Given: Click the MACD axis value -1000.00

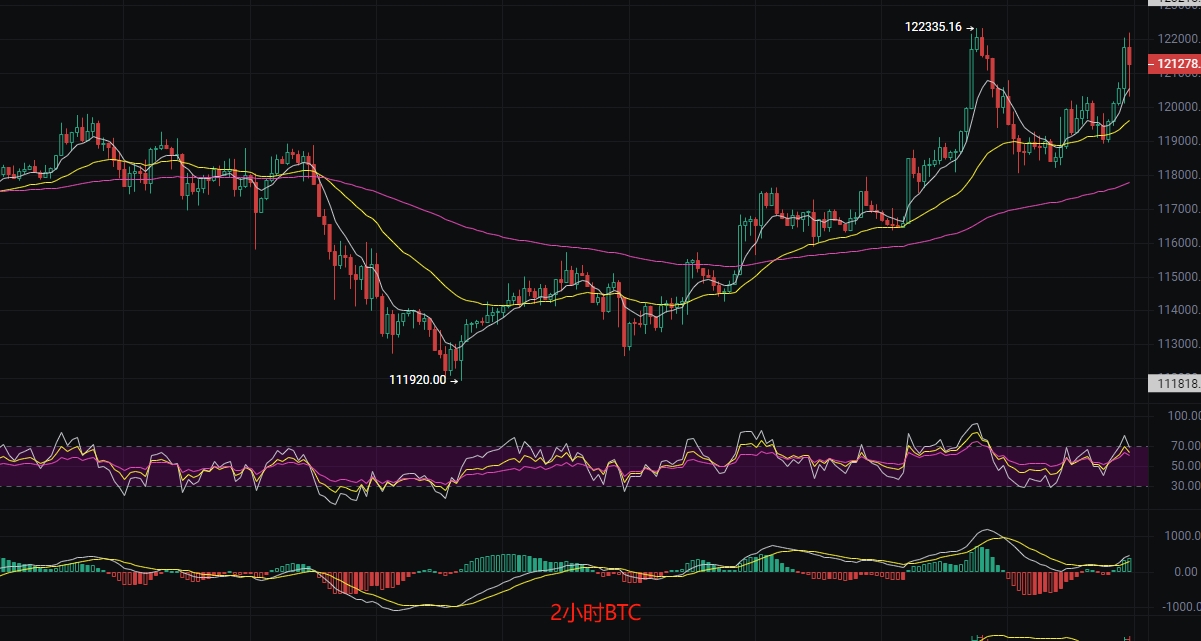Looking at the screenshot, I should point(1181,607).
